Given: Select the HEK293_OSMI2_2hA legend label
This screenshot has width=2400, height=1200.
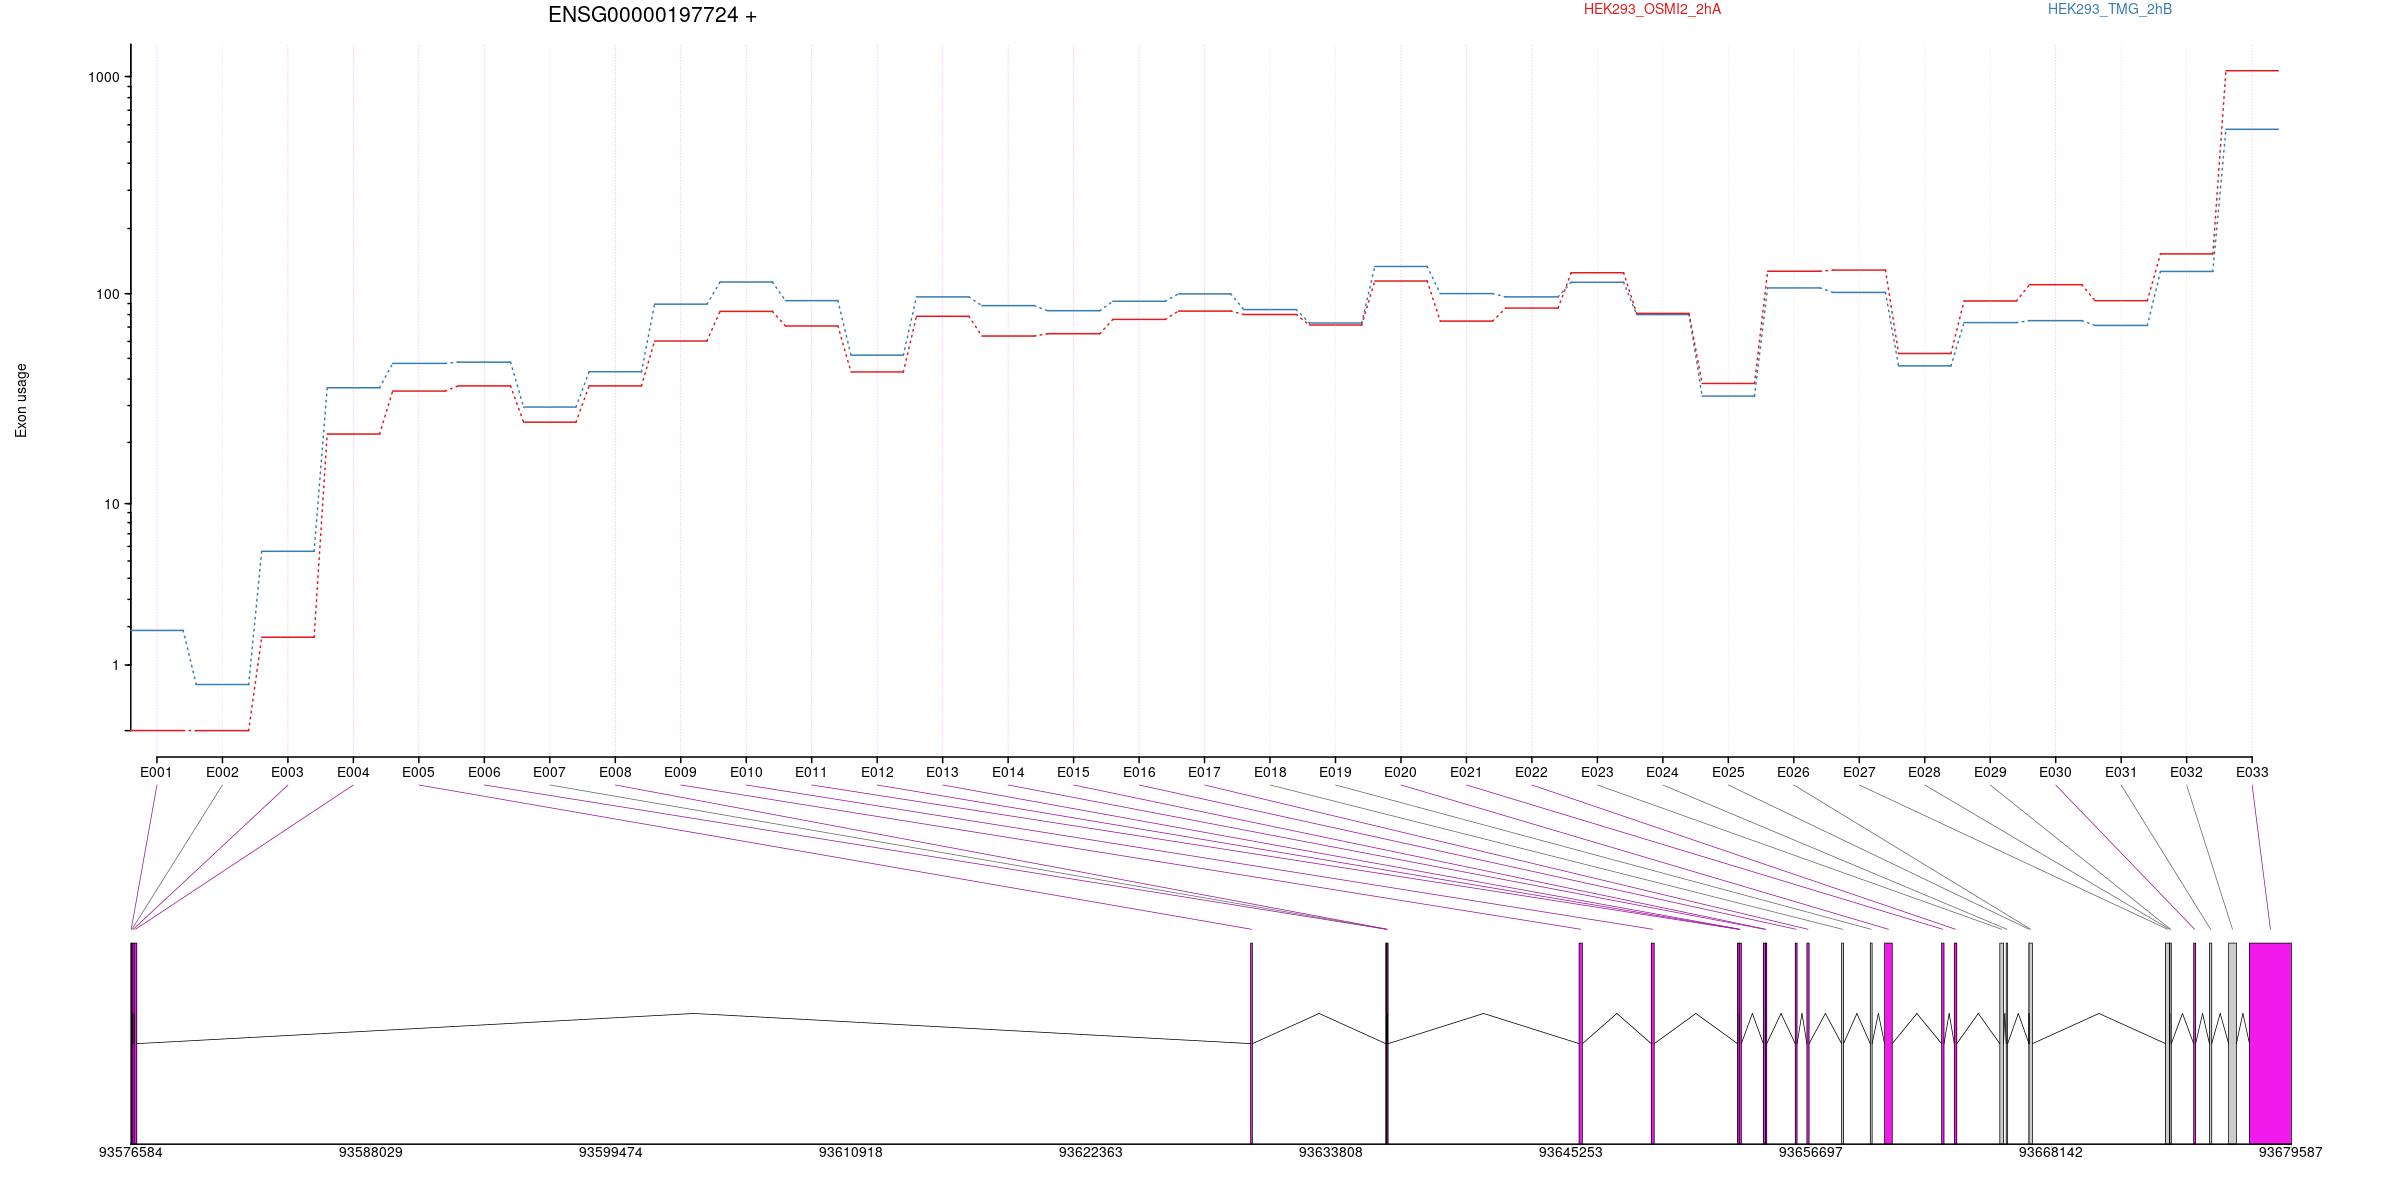Looking at the screenshot, I should pyautogui.click(x=1652, y=9).
